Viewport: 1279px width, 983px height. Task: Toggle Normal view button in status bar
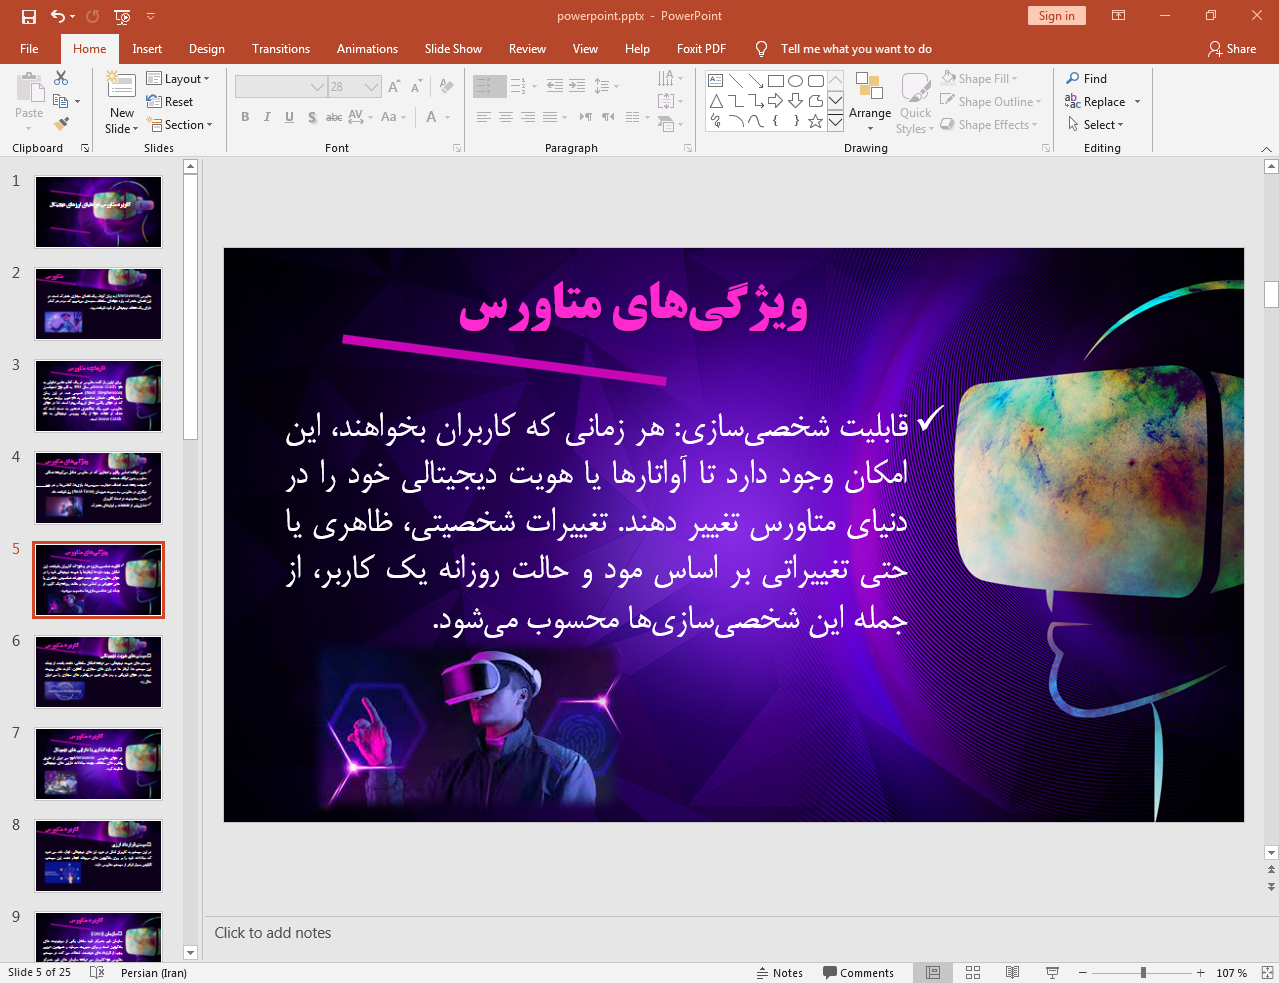[x=932, y=972]
